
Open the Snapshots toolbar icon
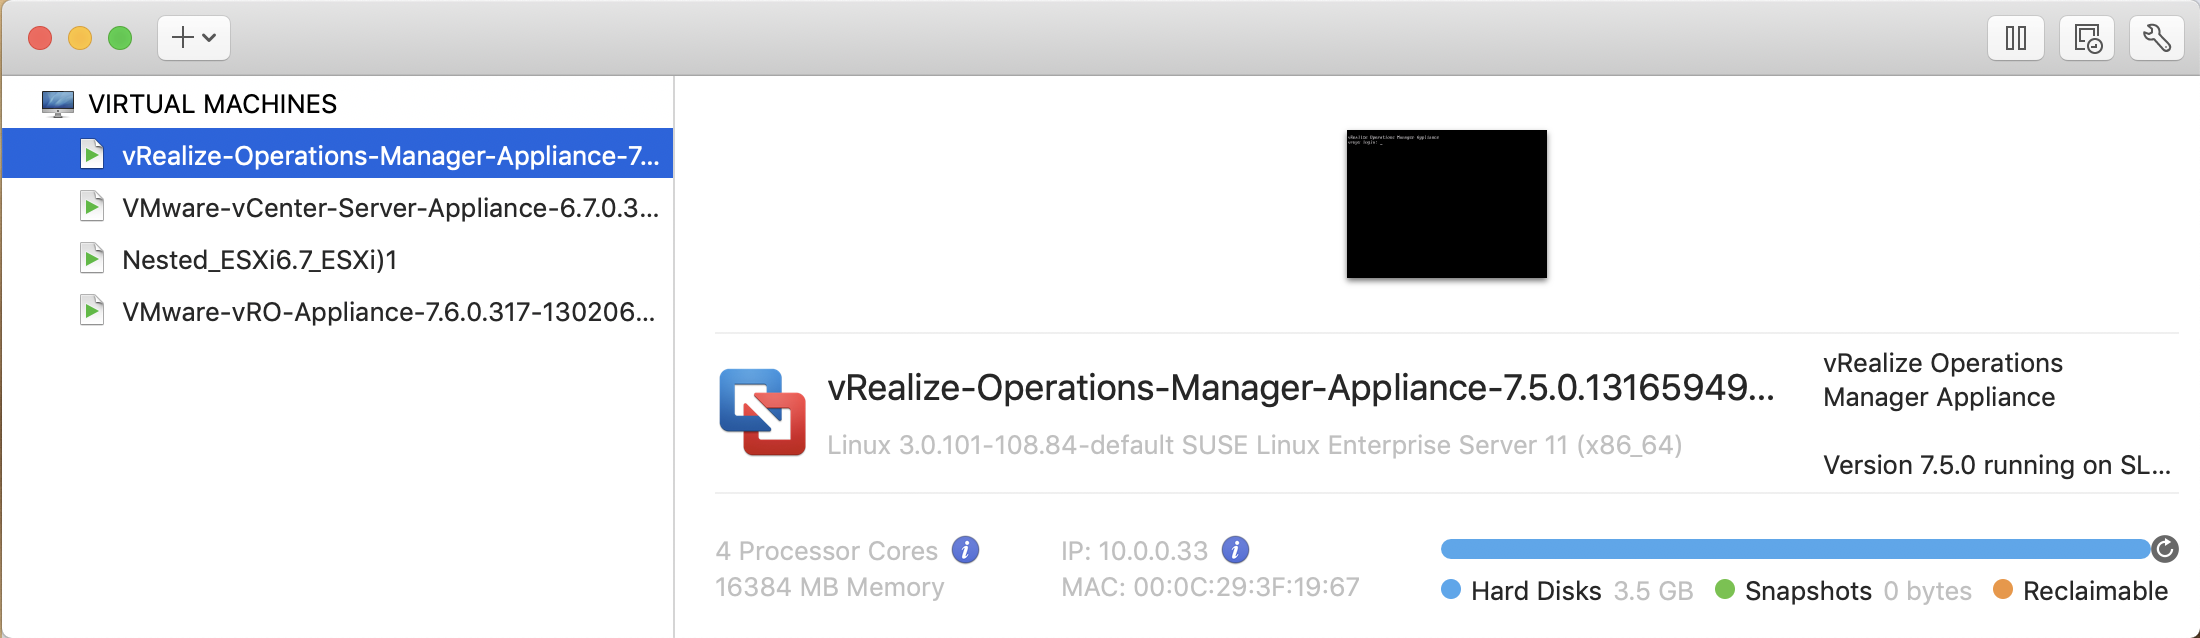pos(2087,39)
